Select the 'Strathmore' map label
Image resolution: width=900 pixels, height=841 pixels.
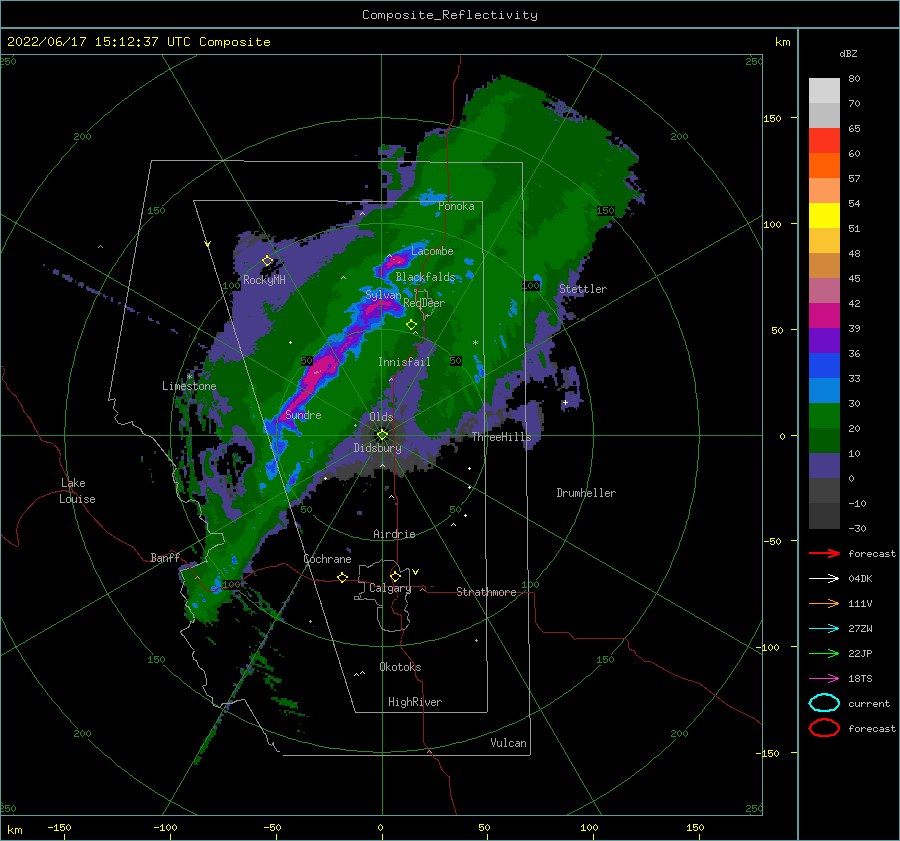pyautogui.click(x=486, y=592)
